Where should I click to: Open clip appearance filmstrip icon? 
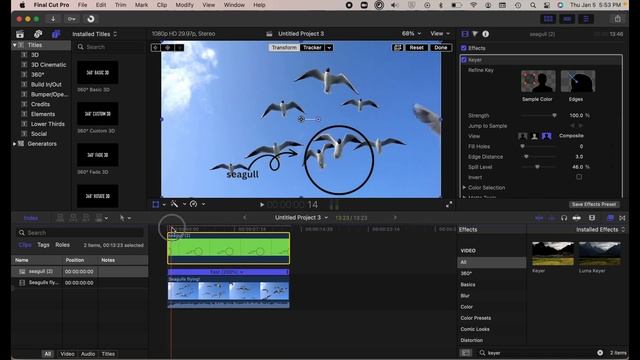[592, 218]
